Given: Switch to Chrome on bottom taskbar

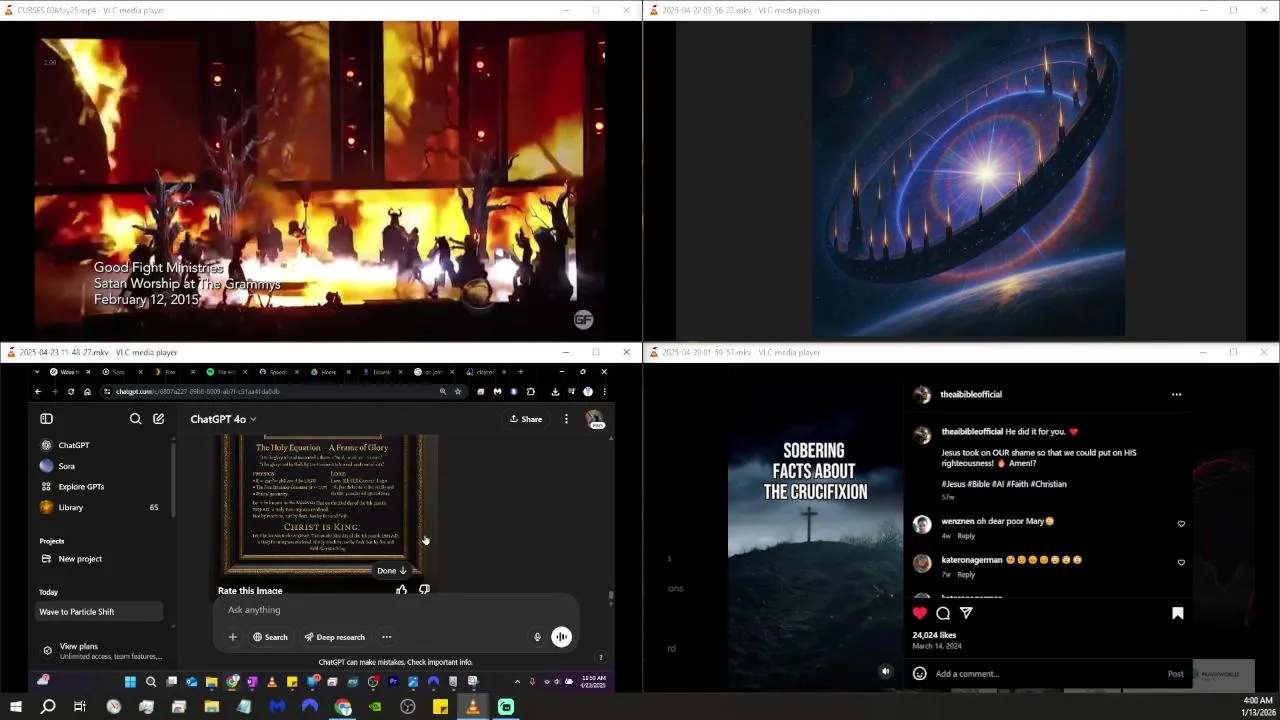Looking at the screenshot, I should (x=343, y=707).
